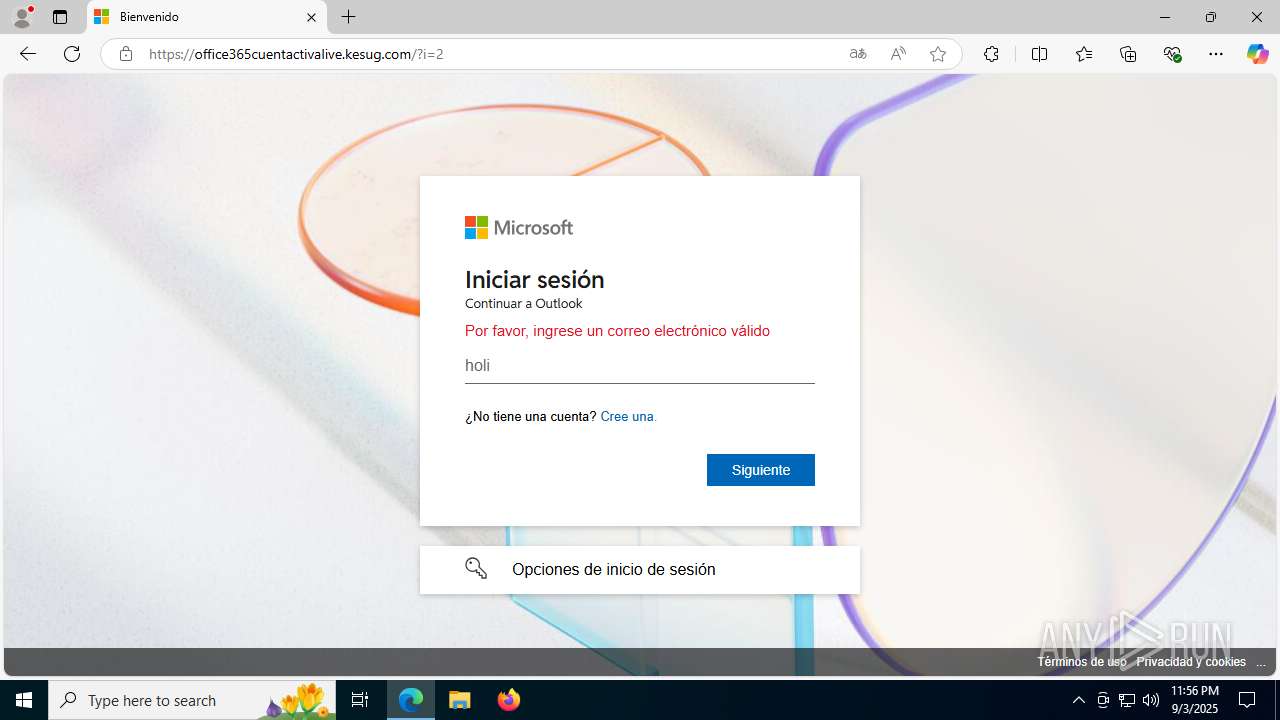The width and height of the screenshot is (1280, 720).
Task: Show hidden system tray icons
Action: (x=1078, y=700)
